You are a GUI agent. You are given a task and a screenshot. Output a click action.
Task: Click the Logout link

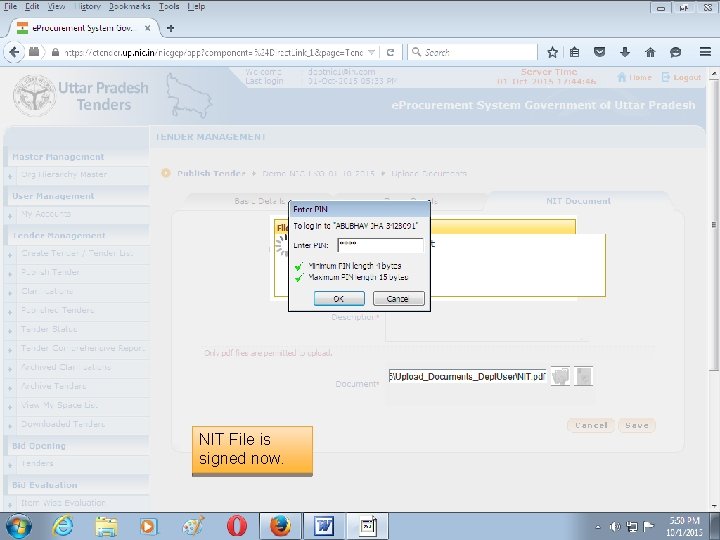pyautogui.click(x=682, y=77)
